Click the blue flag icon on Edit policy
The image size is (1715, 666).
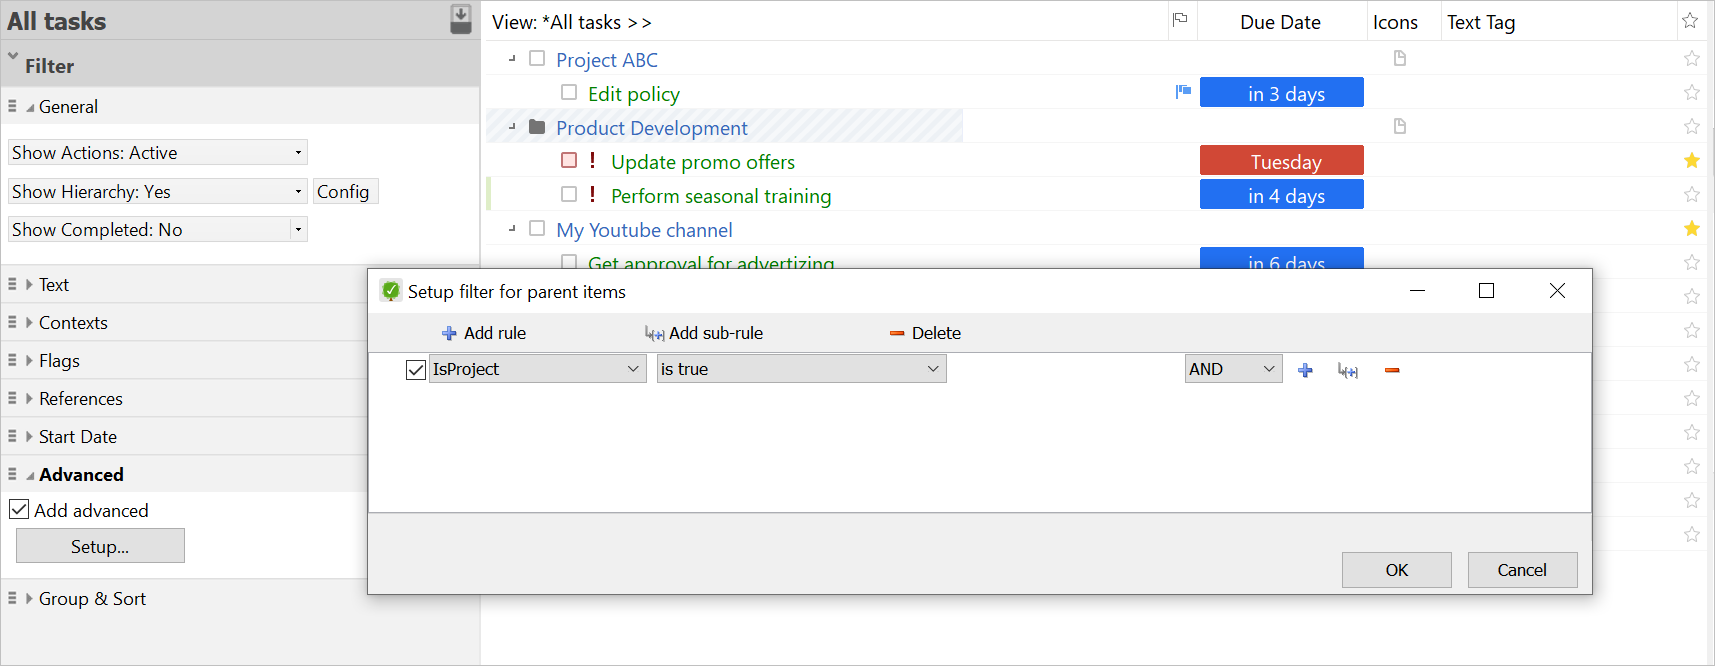tap(1183, 92)
